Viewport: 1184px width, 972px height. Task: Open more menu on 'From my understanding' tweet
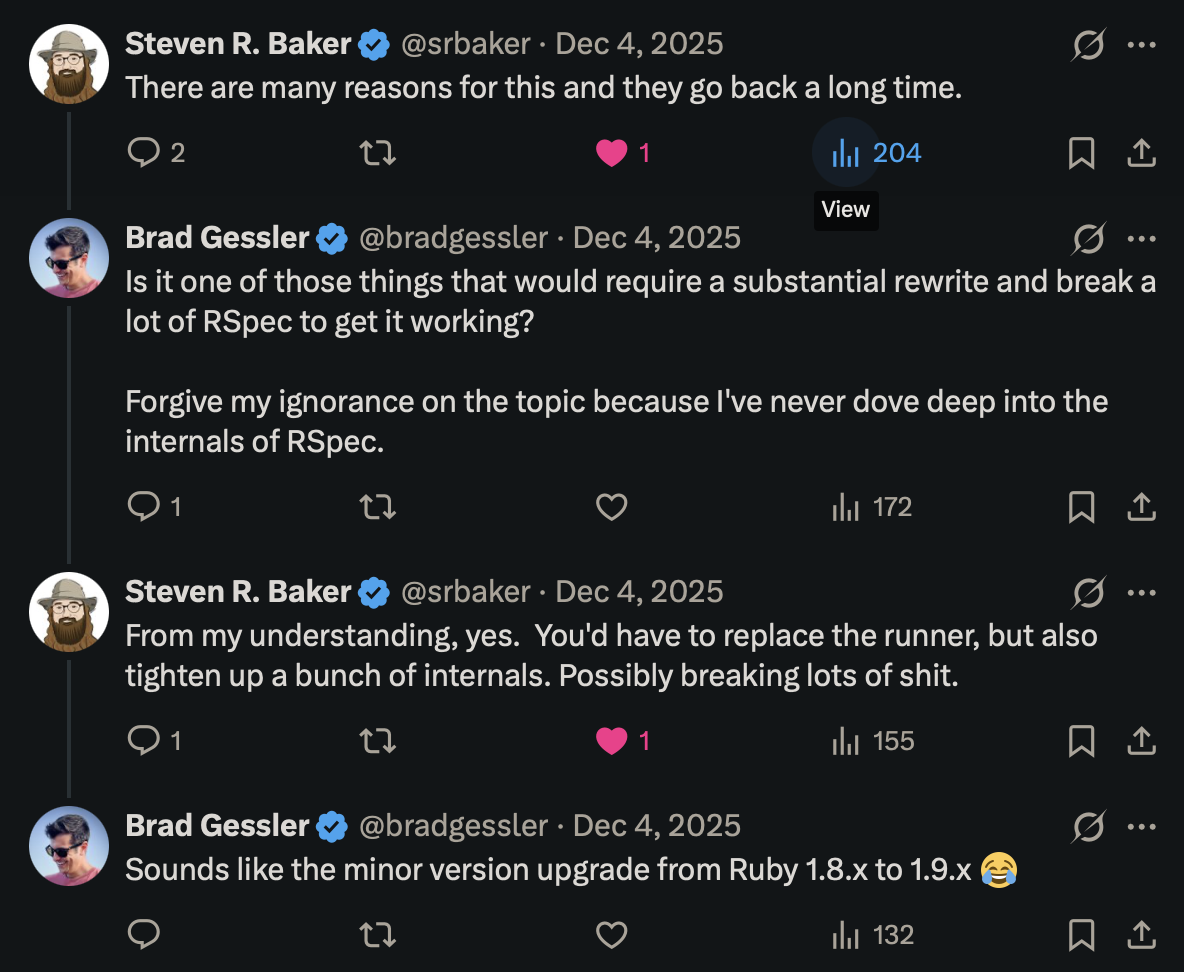[1141, 592]
